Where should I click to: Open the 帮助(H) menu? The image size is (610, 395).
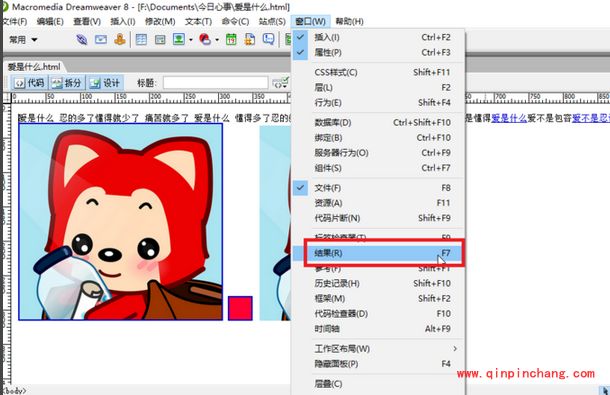[x=349, y=21]
